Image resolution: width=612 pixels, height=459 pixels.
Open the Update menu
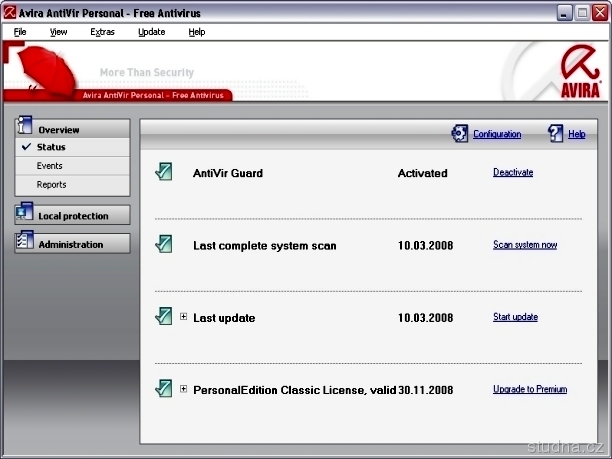(151, 32)
